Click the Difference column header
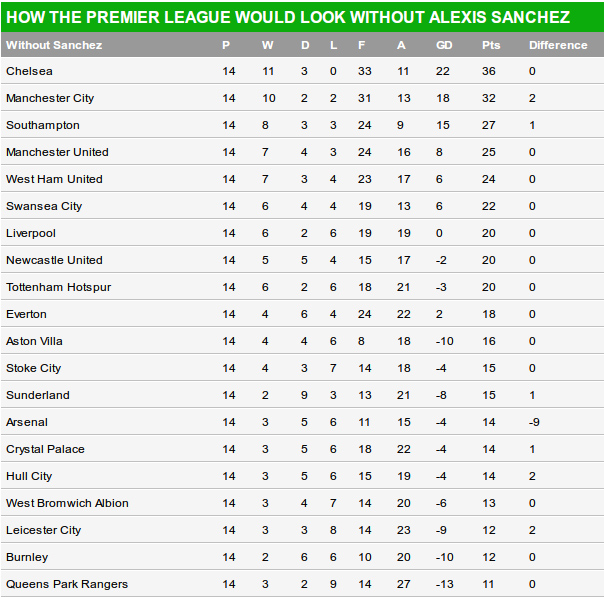 (558, 45)
